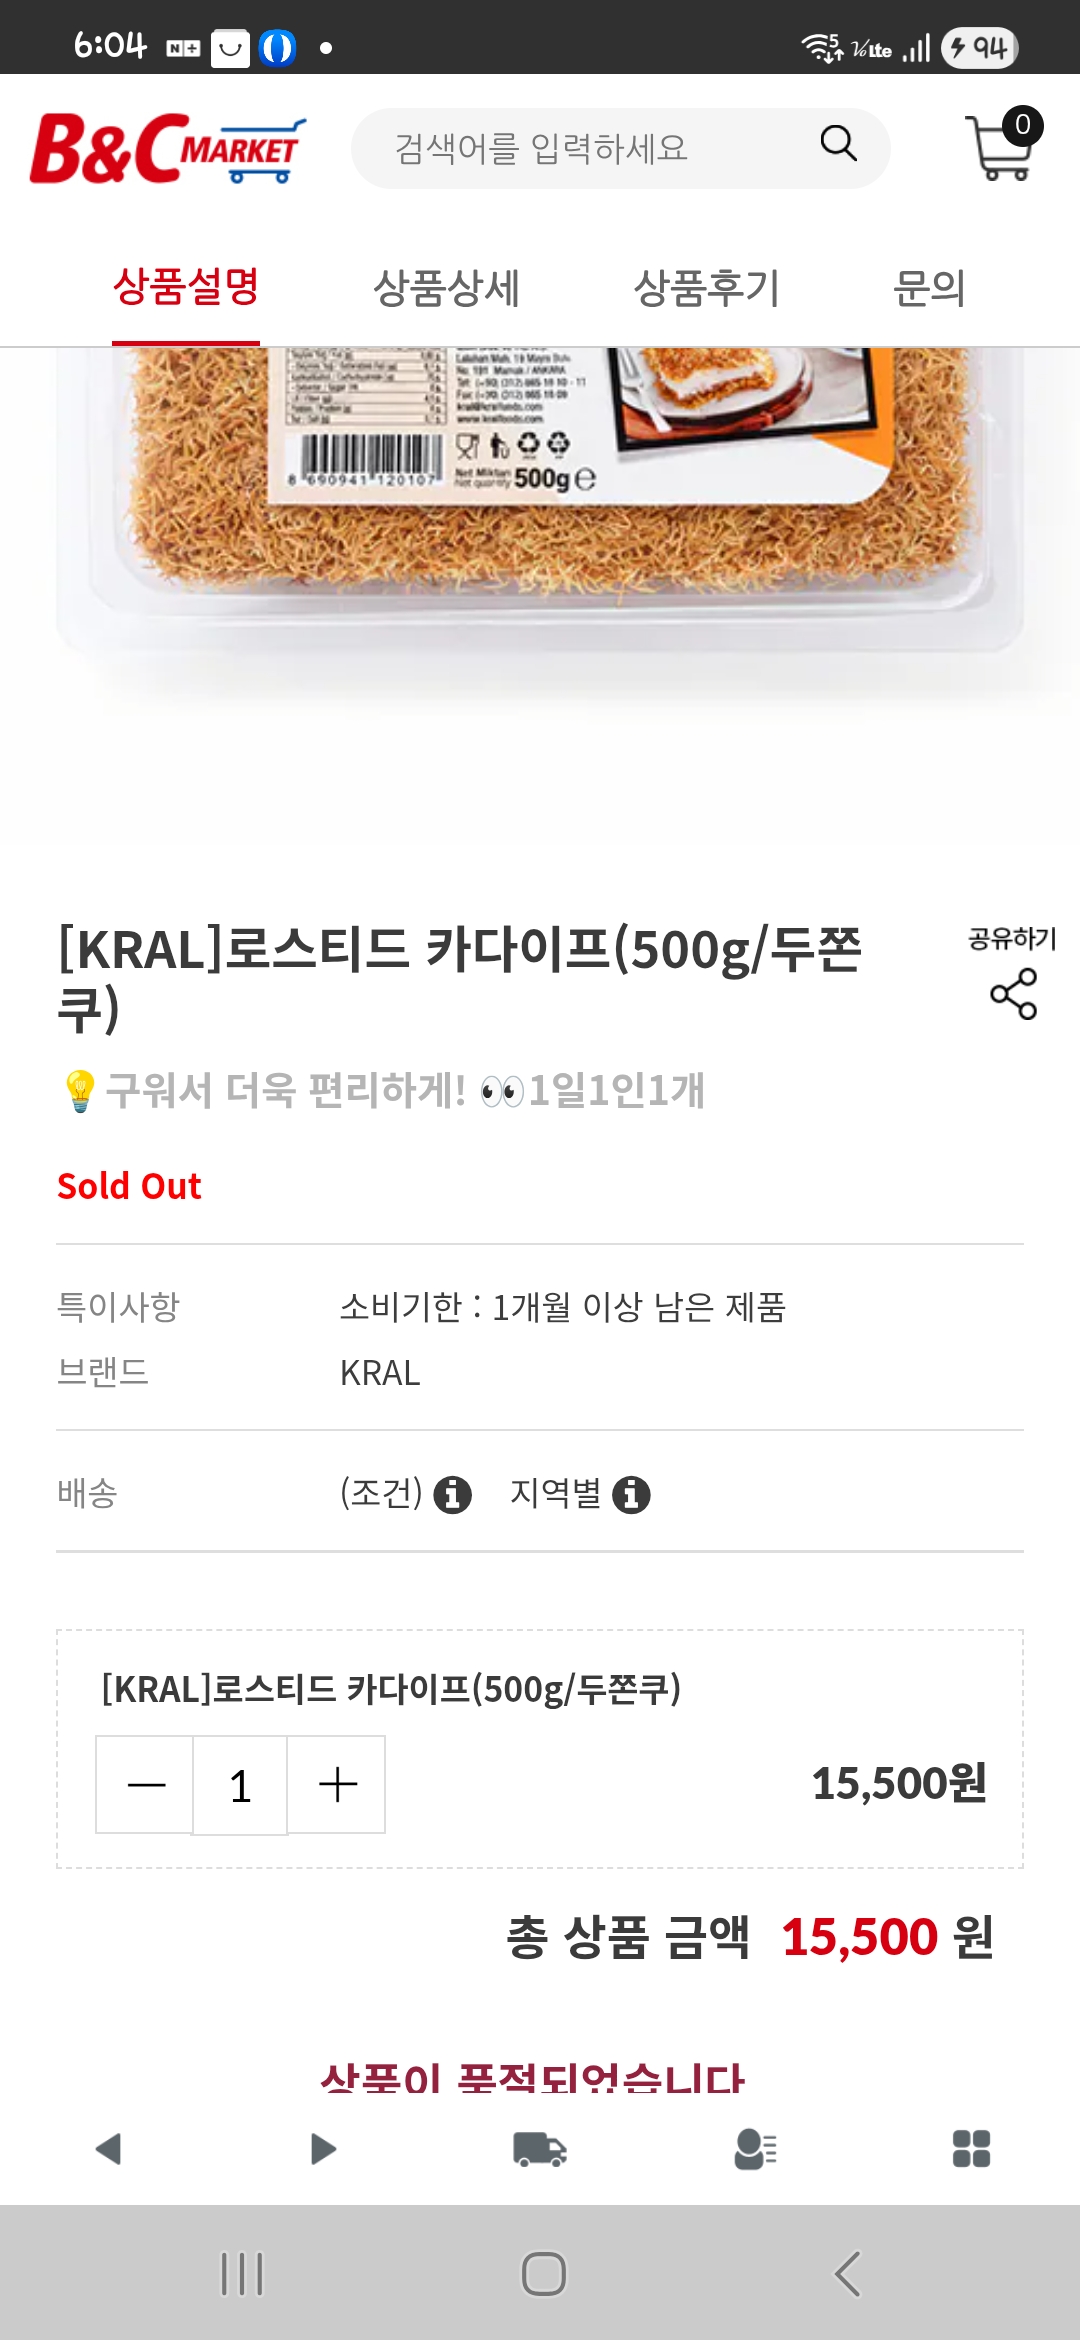Open the 지역별 delivery info icon
Screen dimensions: 1080x2340
tap(631, 1495)
